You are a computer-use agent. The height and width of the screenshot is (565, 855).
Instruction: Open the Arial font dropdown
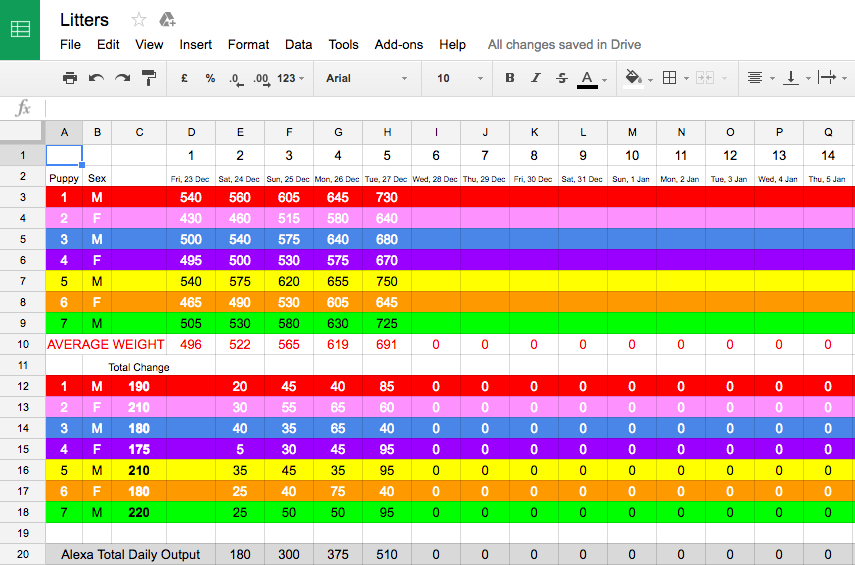(x=366, y=78)
